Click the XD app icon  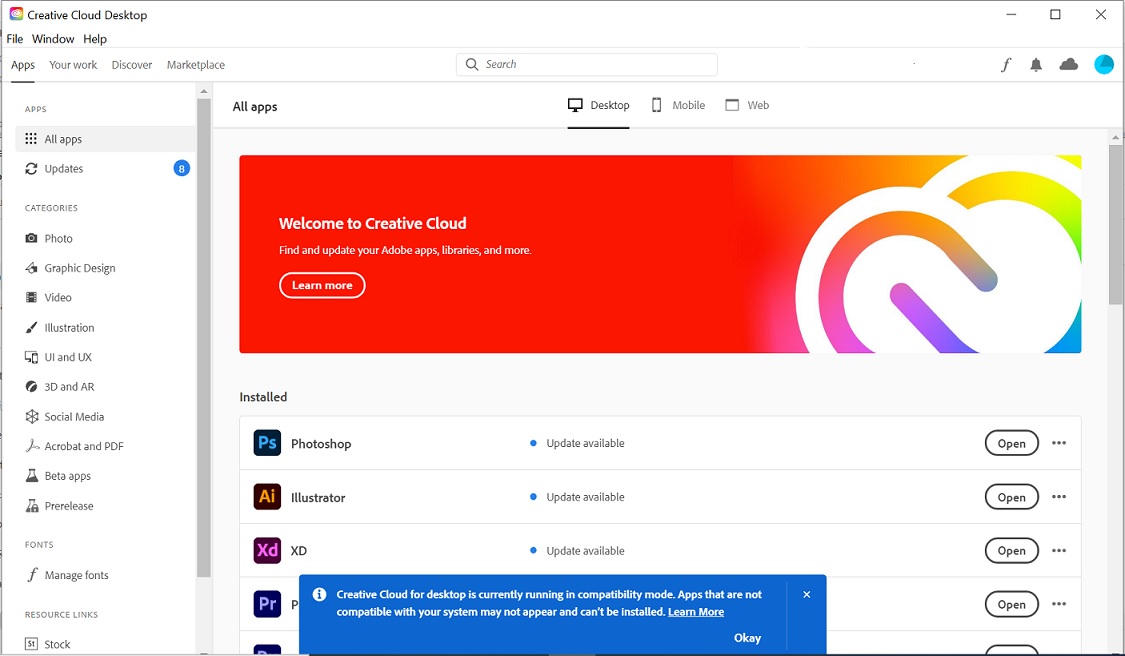pos(267,550)
